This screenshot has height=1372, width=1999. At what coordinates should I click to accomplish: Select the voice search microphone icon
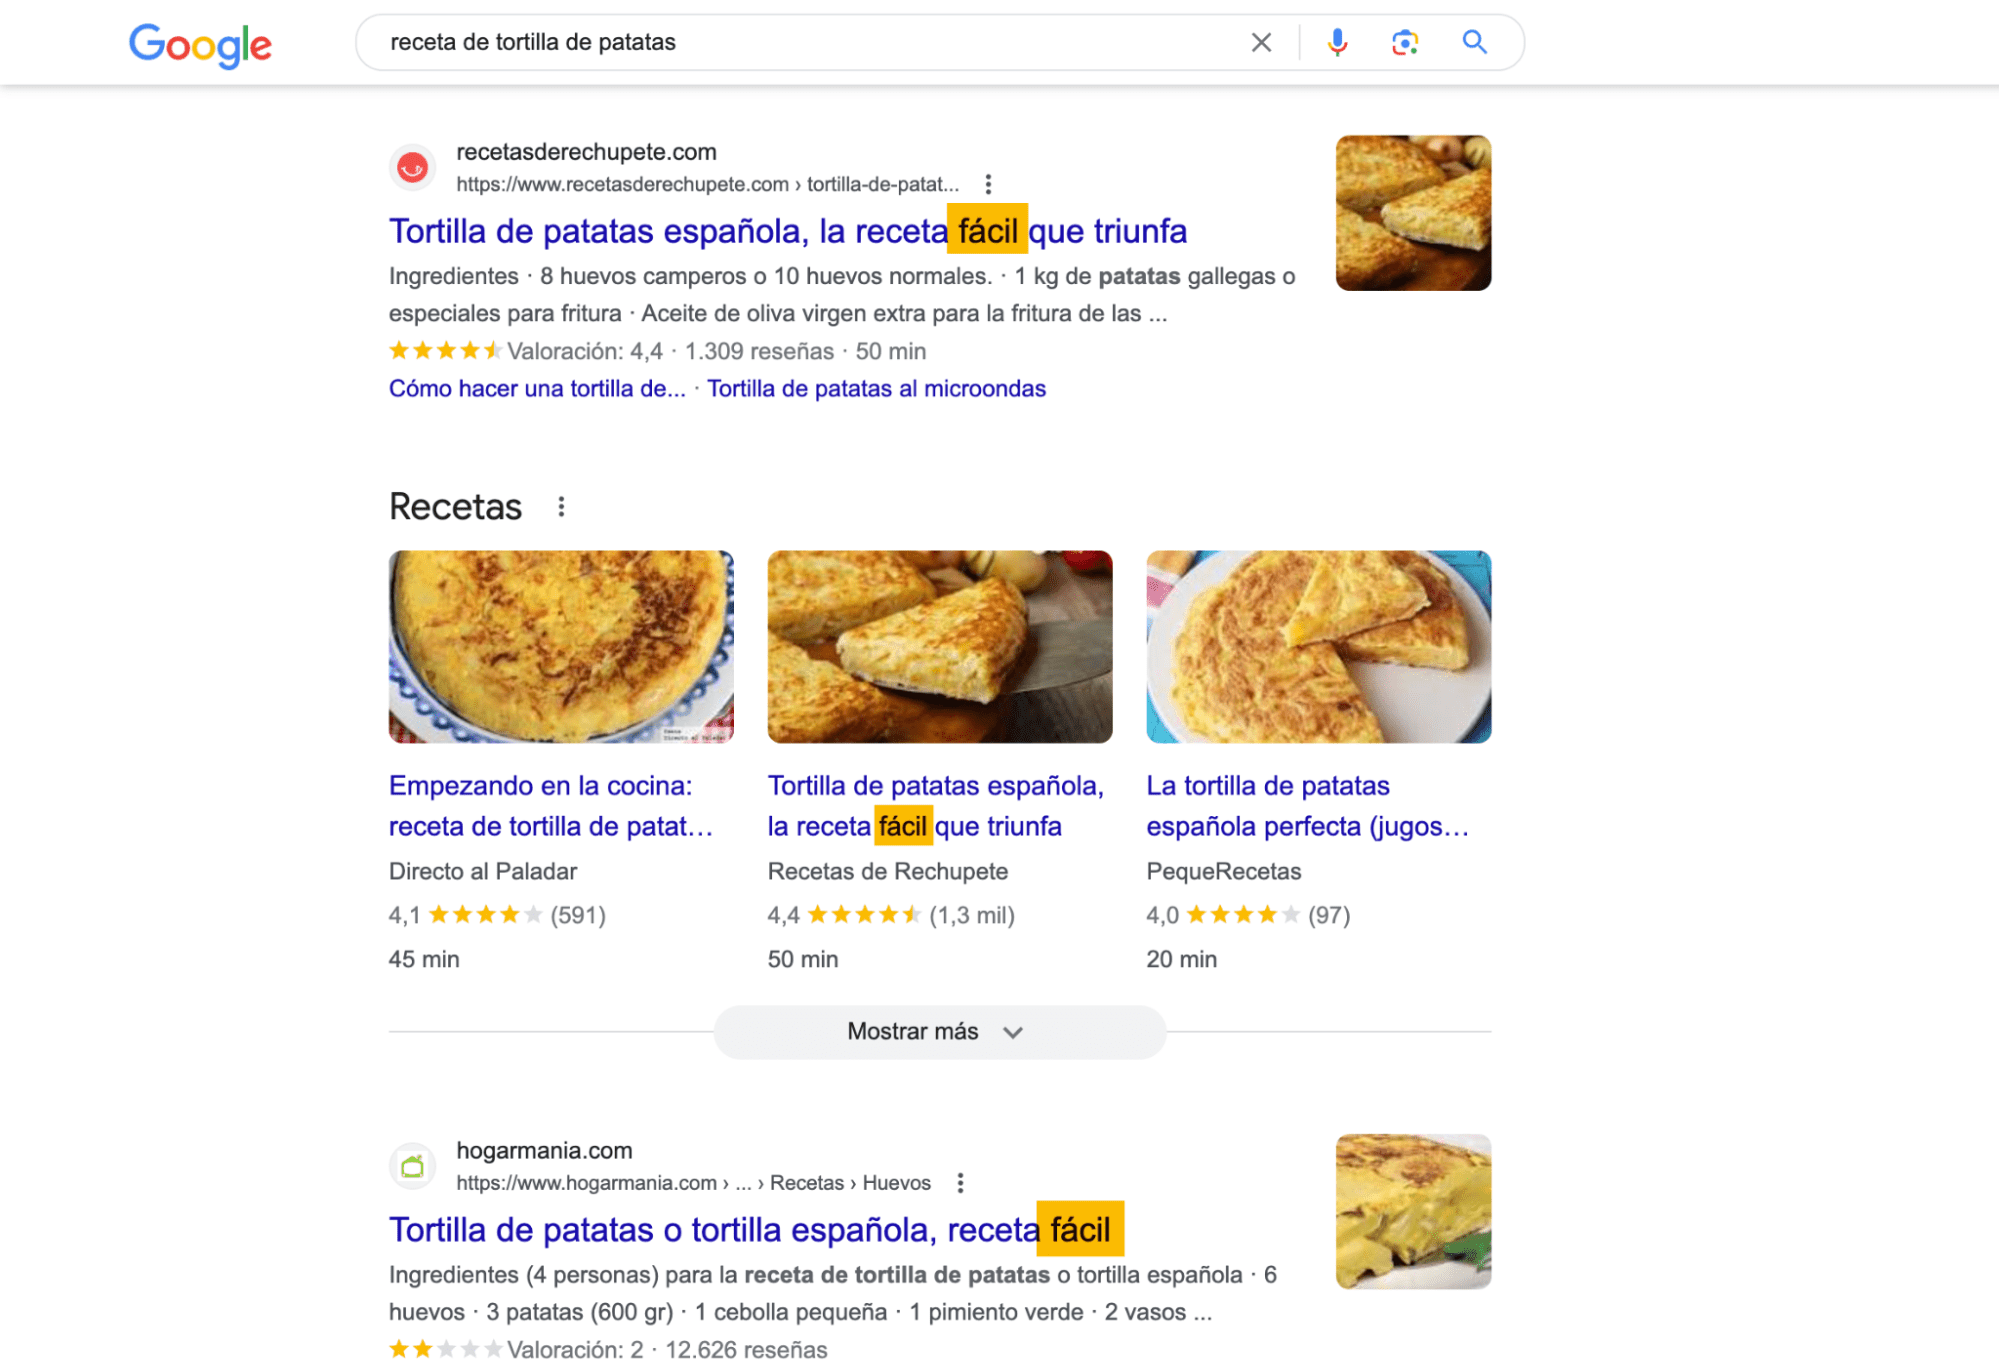coord(1336,42)
